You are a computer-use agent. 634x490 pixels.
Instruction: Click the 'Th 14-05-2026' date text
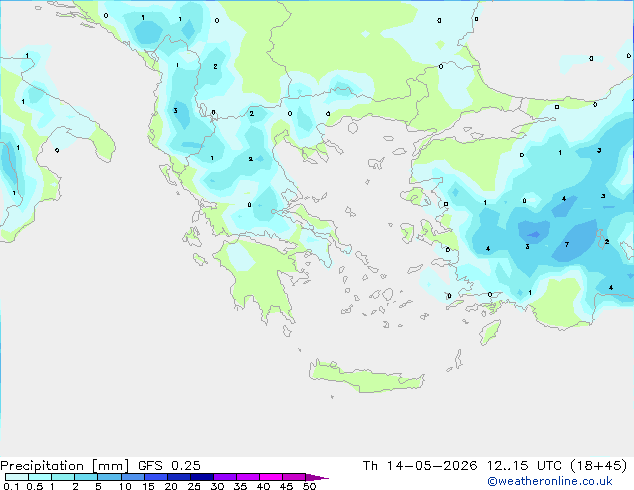click(x=420, y=466)
